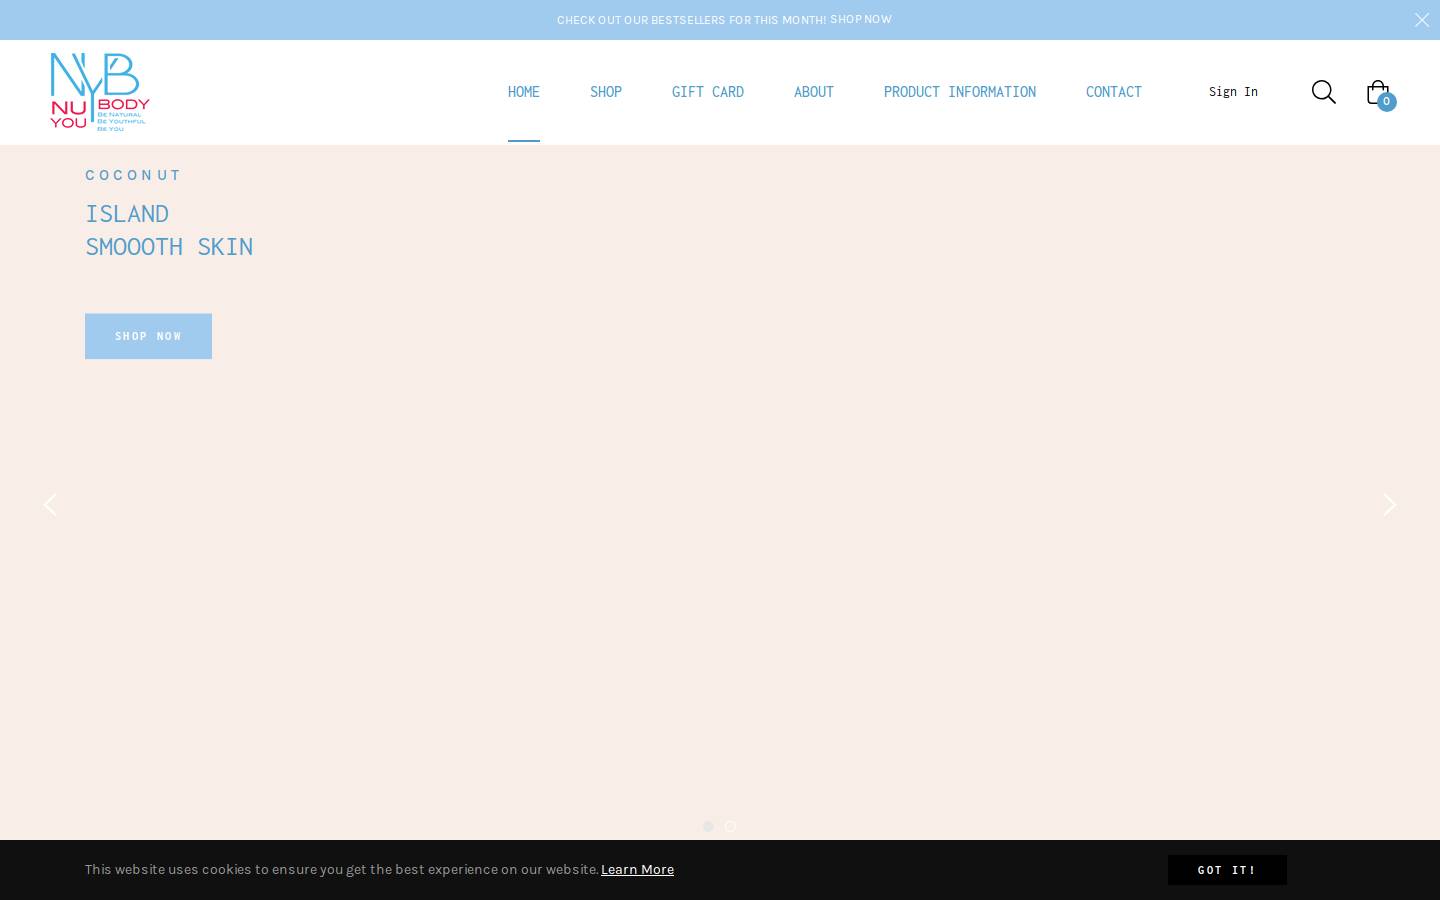Click the Island Smoooth Skin heading

tap(169, 229)
